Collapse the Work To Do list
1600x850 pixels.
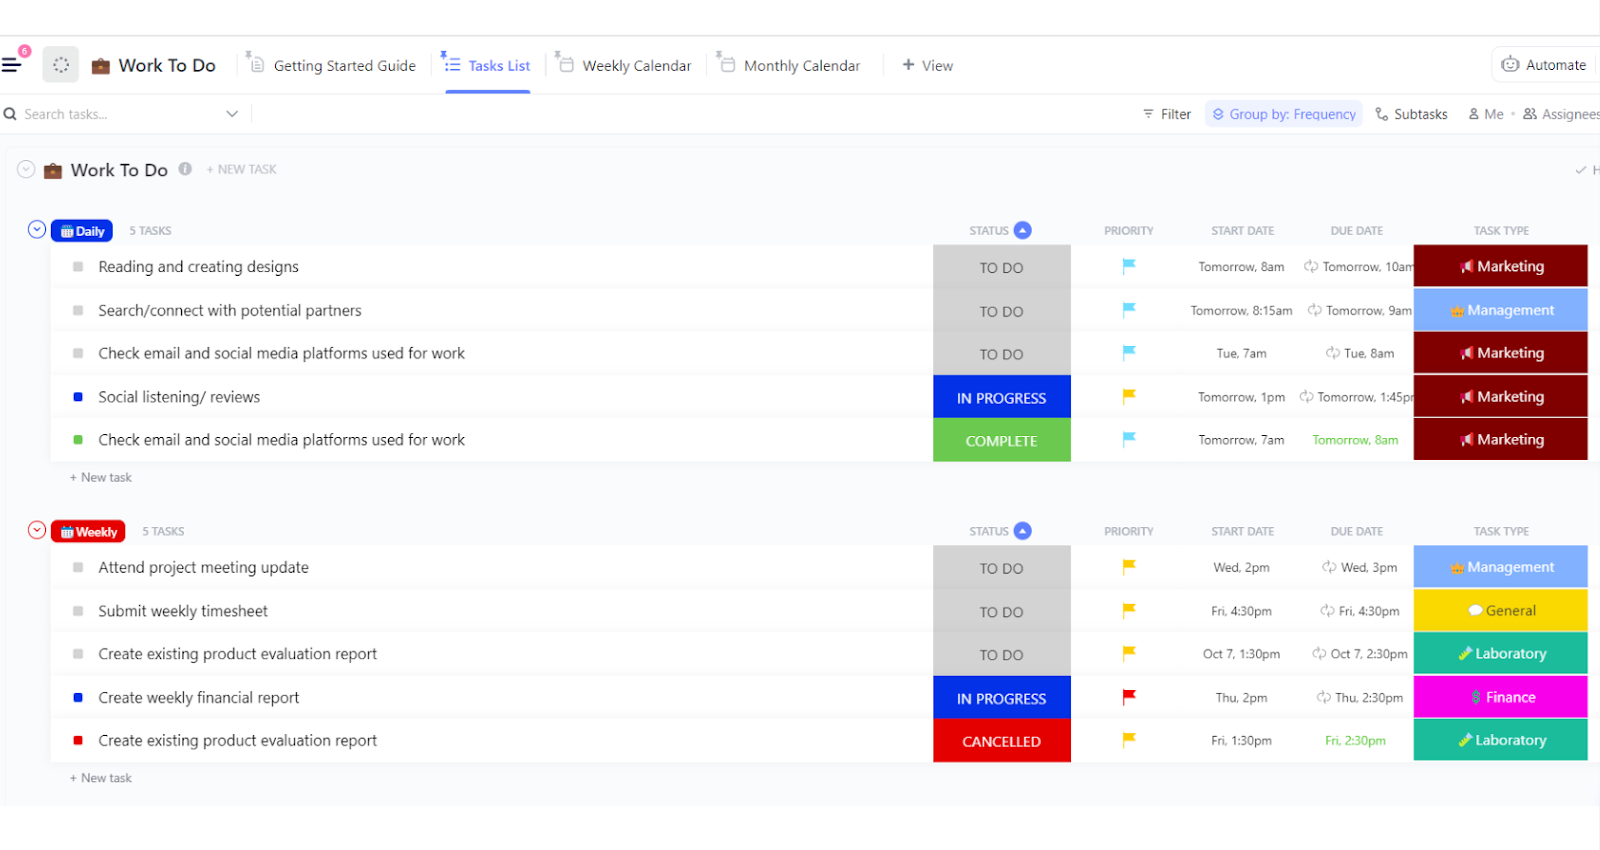[26, 170]
